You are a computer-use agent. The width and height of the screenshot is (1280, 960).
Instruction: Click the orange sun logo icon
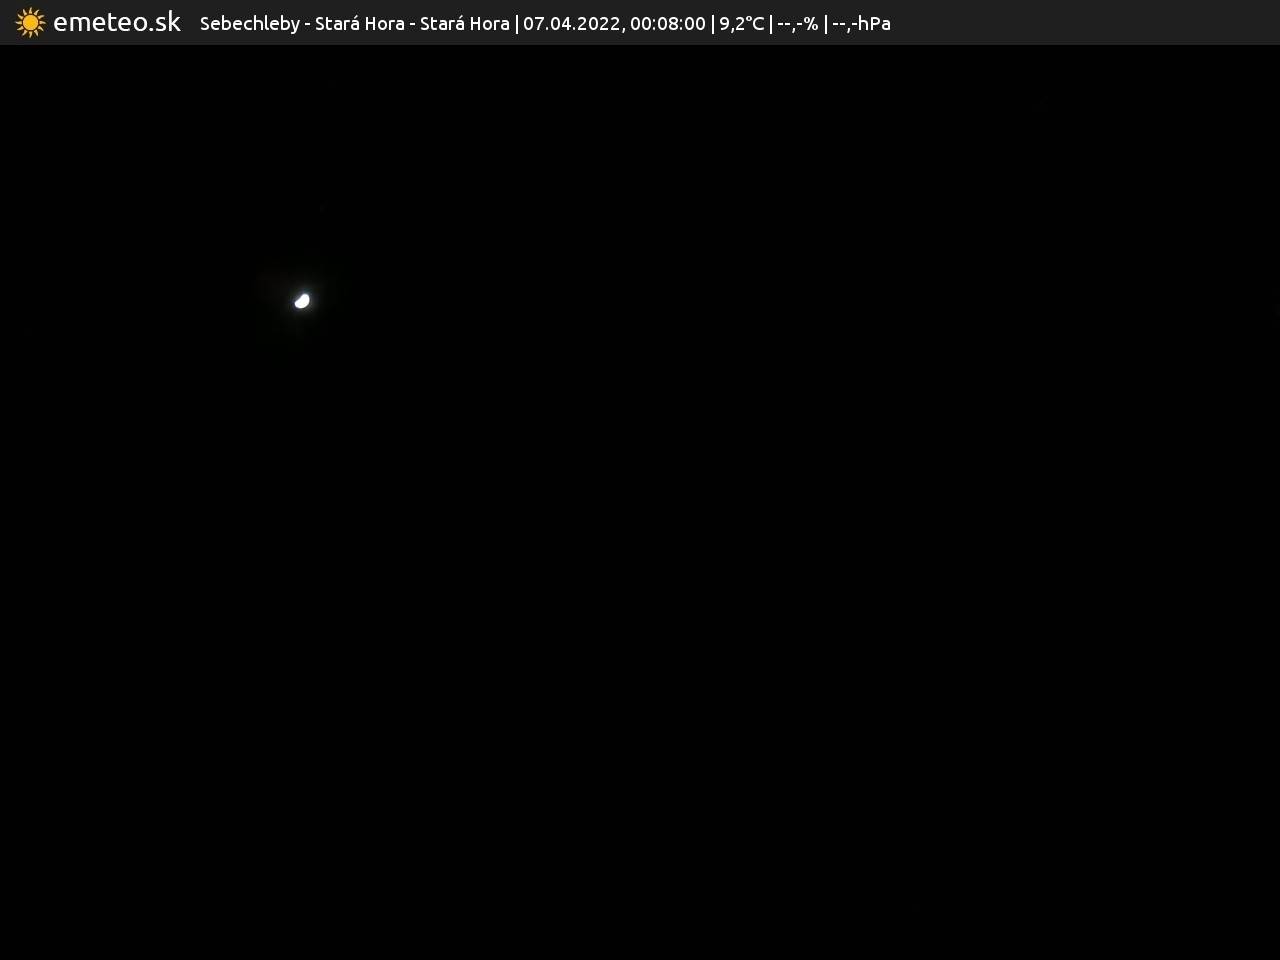click(x=30, y=22)
